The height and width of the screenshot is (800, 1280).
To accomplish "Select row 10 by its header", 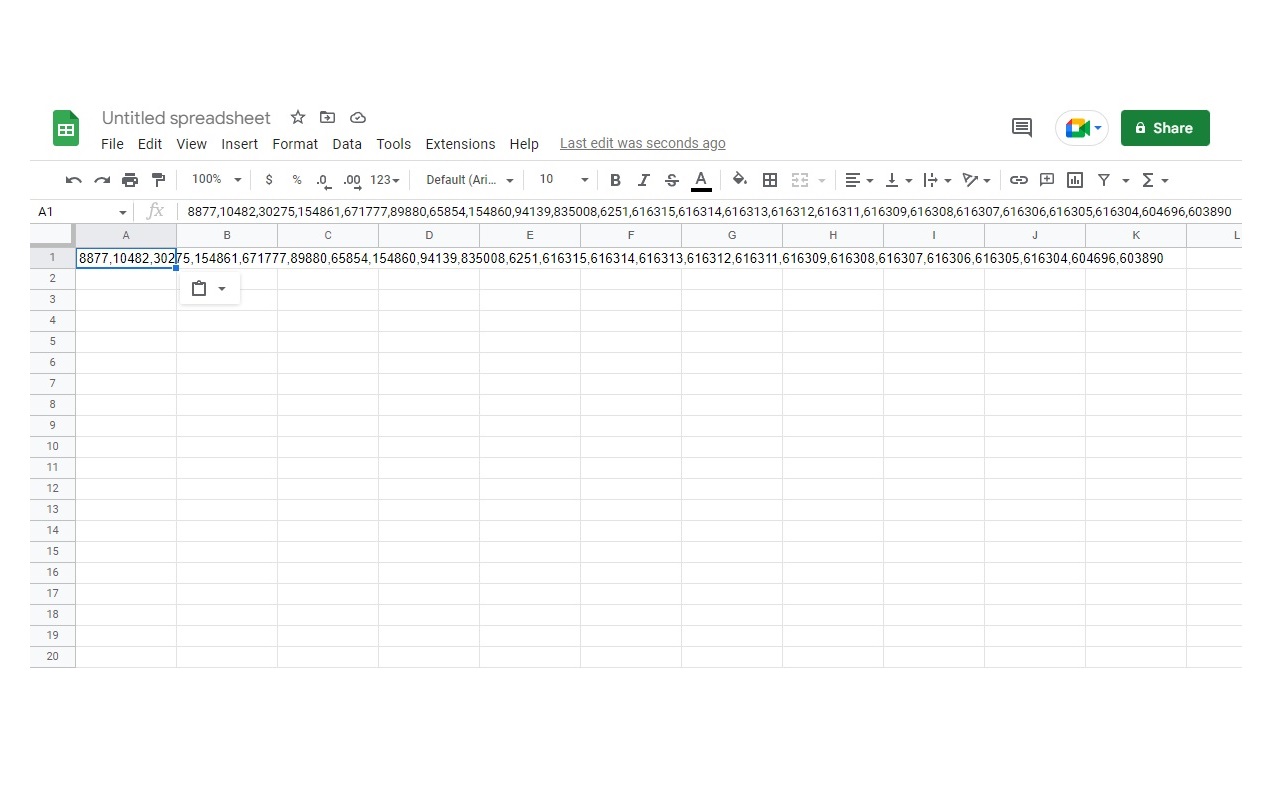I will tap(53, 446).
